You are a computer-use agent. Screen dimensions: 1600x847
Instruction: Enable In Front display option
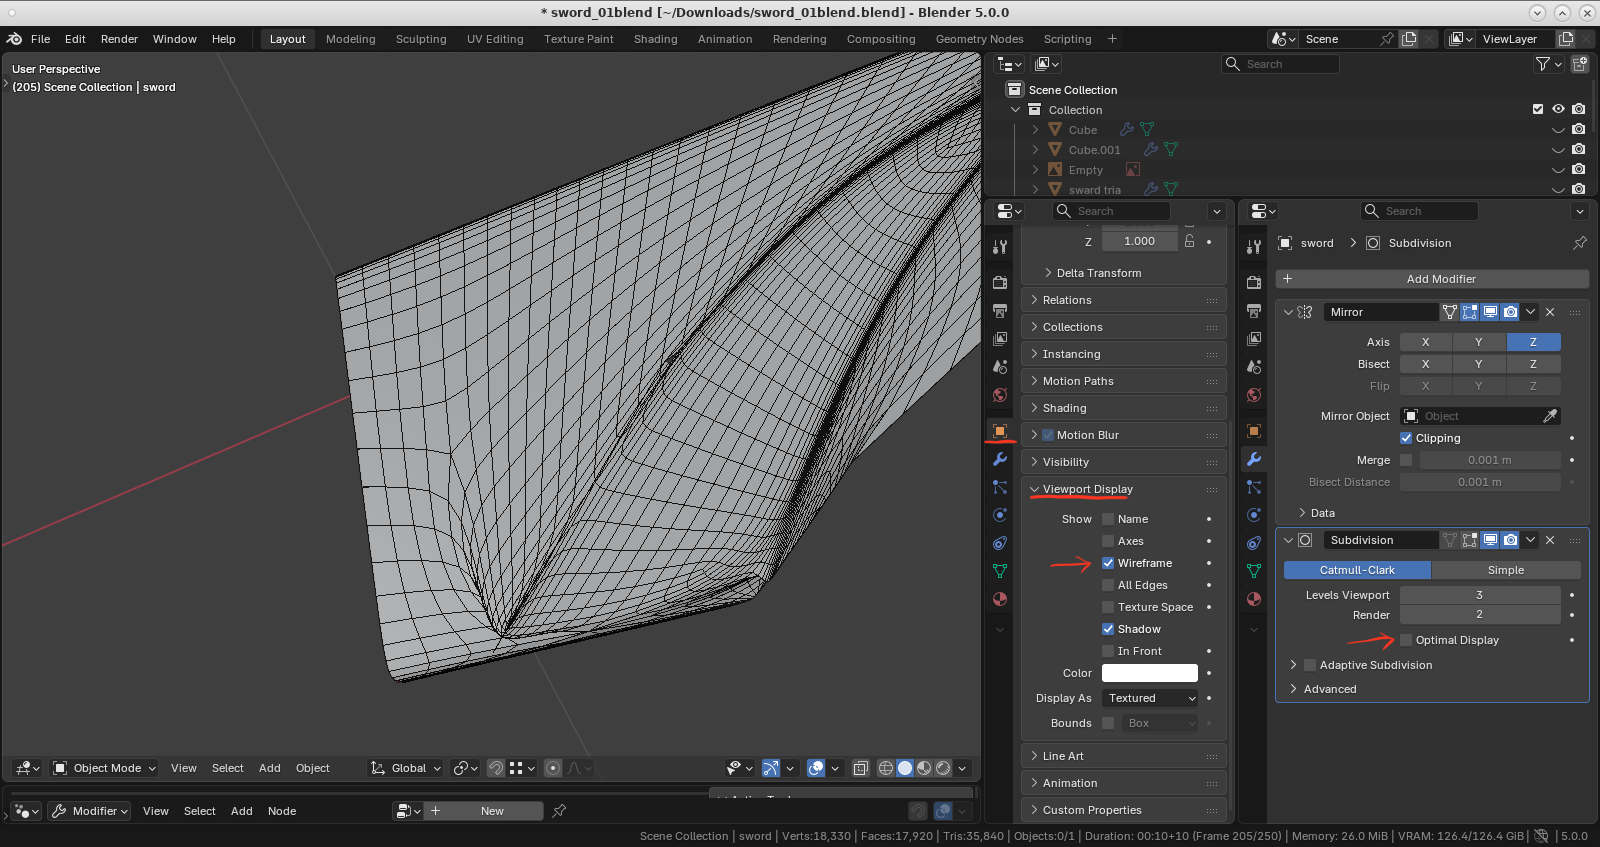pos(1108,651)
